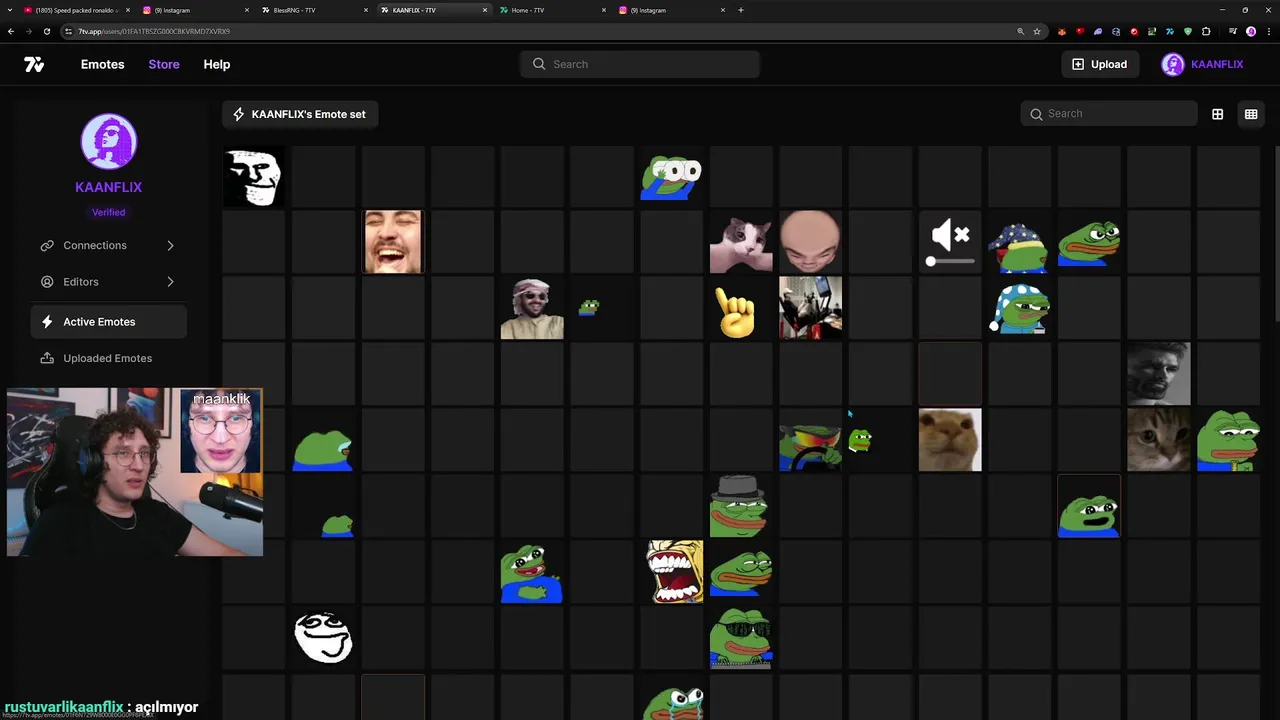Open the man in white headdress emote
Viewport: 1280px width, 720px height.
coord(532,309)
